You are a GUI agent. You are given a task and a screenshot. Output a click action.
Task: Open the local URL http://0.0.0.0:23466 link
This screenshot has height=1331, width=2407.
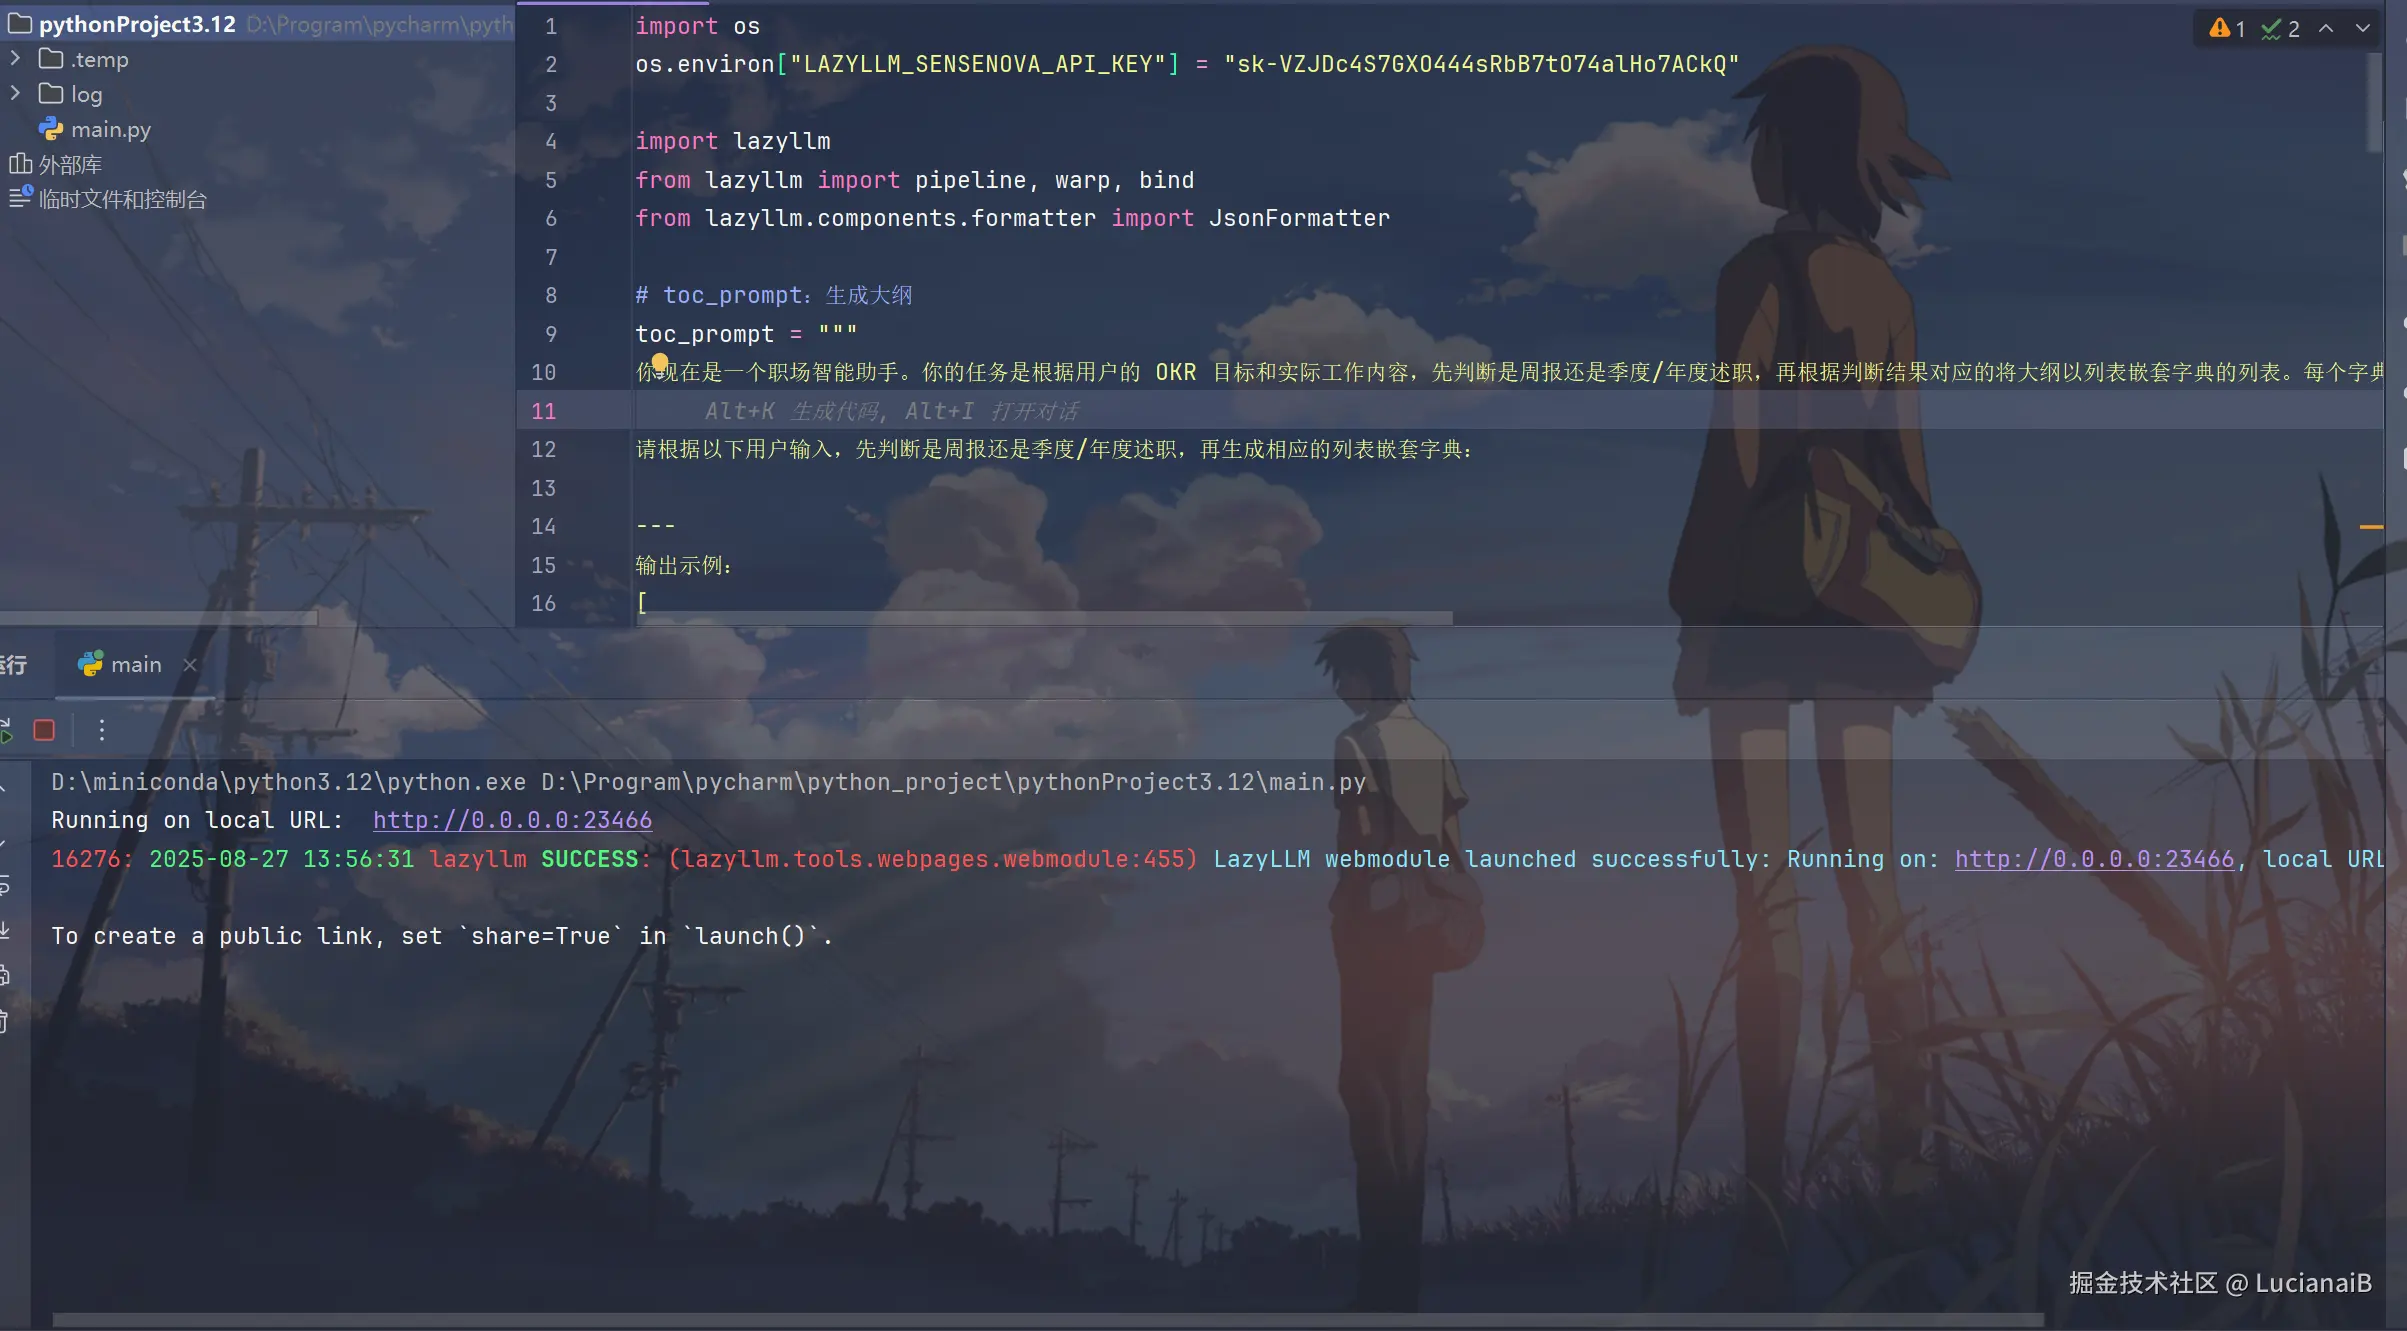[512, 820]
